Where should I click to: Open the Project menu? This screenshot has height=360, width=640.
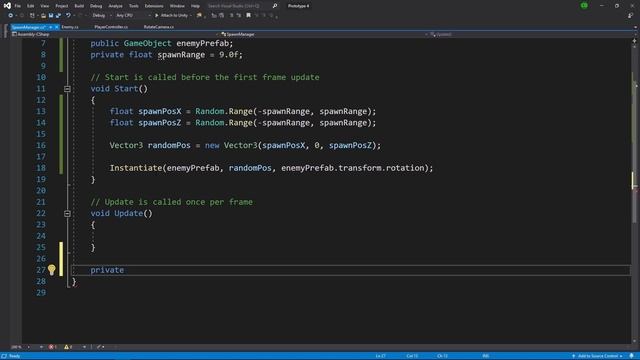pyautogui.click(x=62, y=6)
